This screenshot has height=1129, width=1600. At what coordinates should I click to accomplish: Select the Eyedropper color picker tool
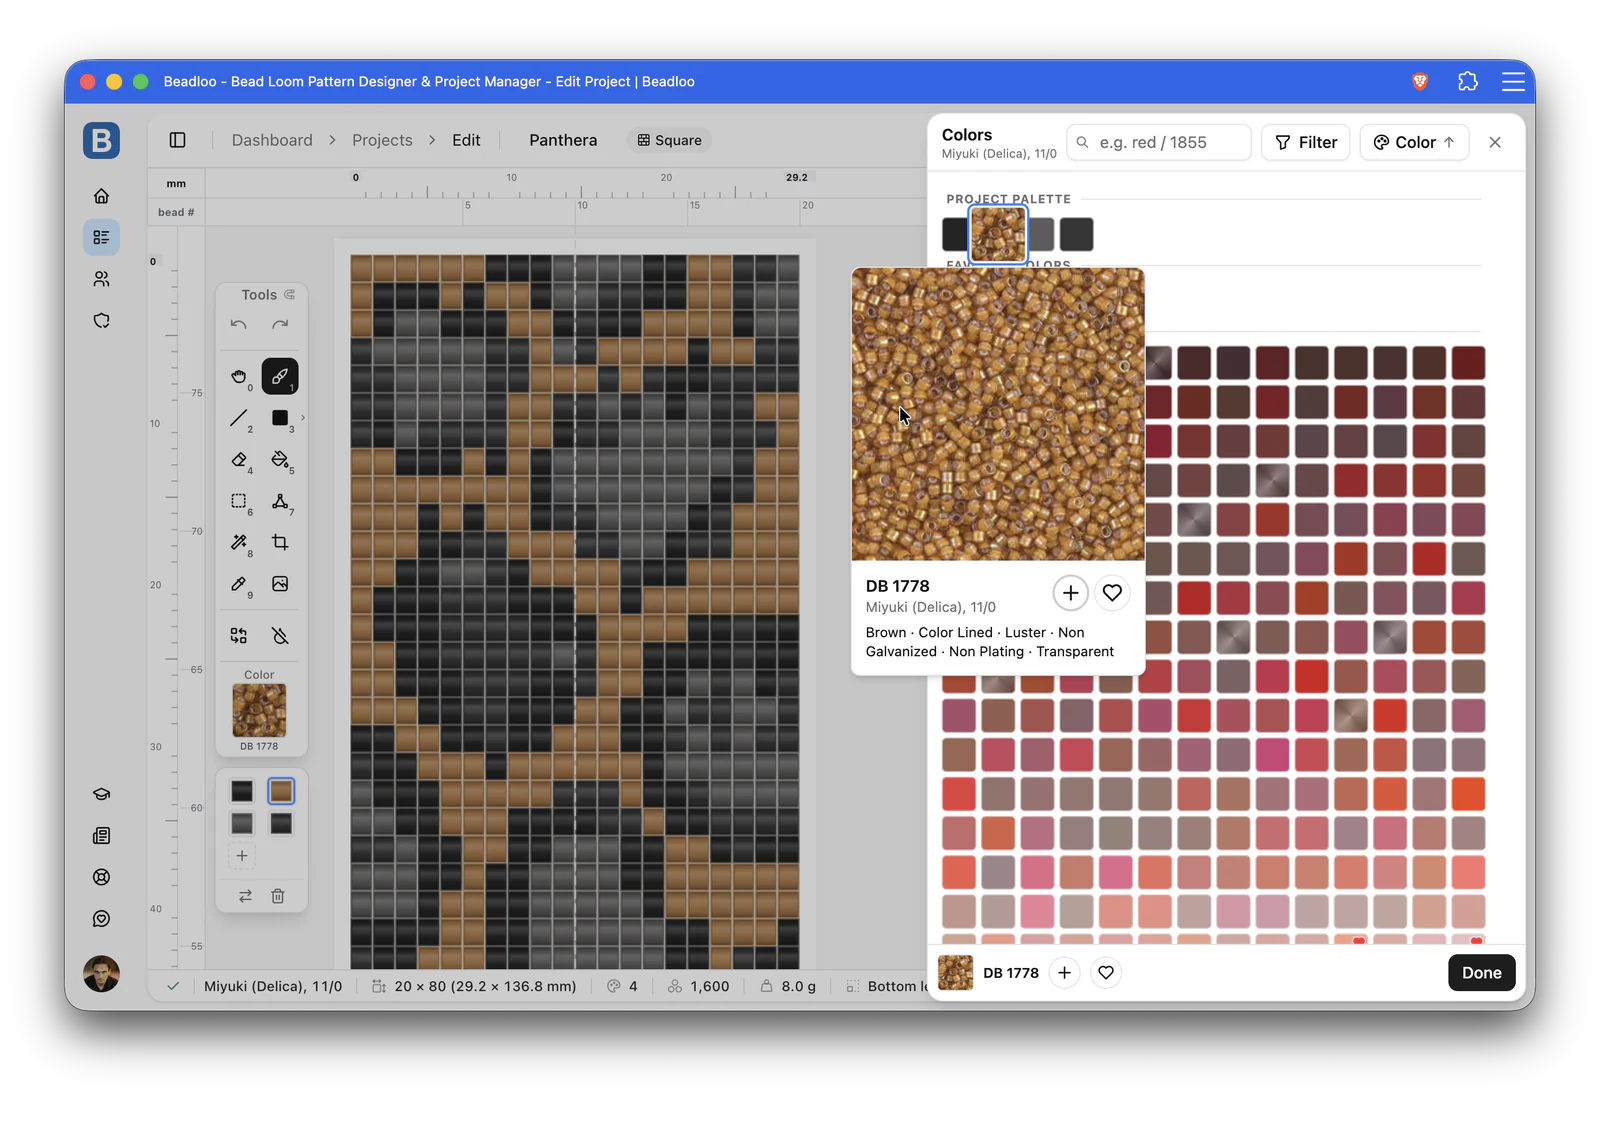pyautogui.click(x=238, y=584)
